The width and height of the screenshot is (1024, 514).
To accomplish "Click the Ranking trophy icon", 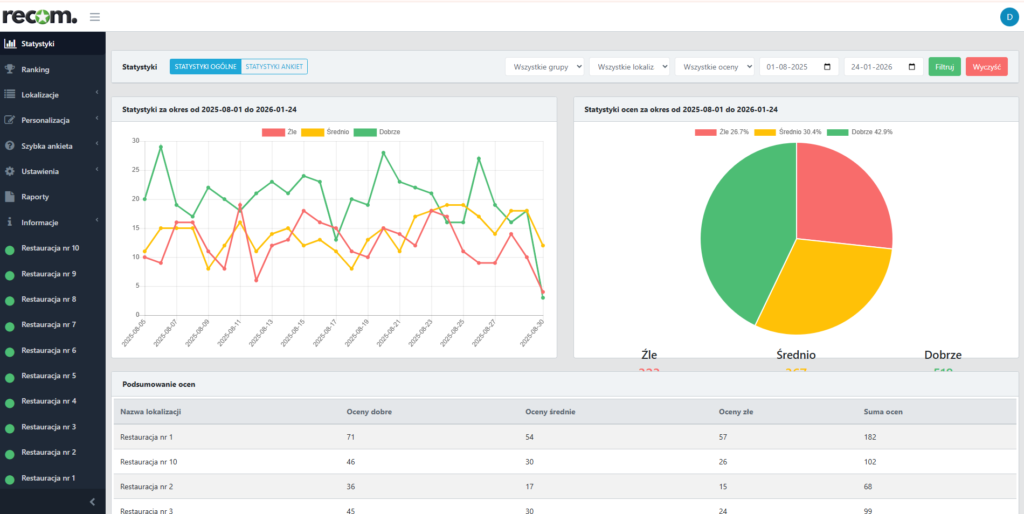I will click(10, 69).
